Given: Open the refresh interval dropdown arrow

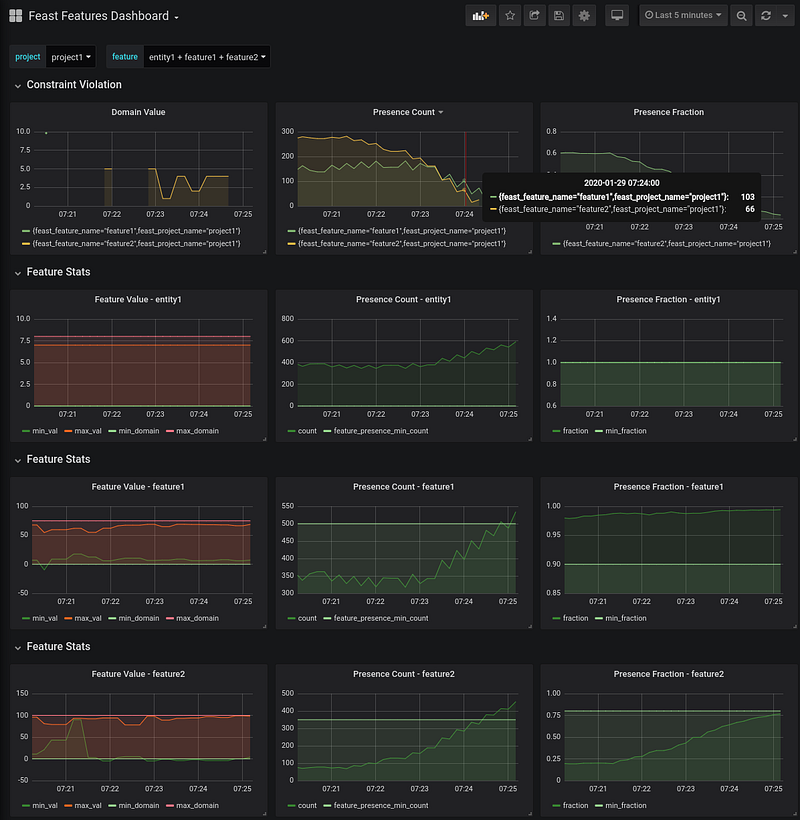Looking at the screenshot, I should [783, 16].
